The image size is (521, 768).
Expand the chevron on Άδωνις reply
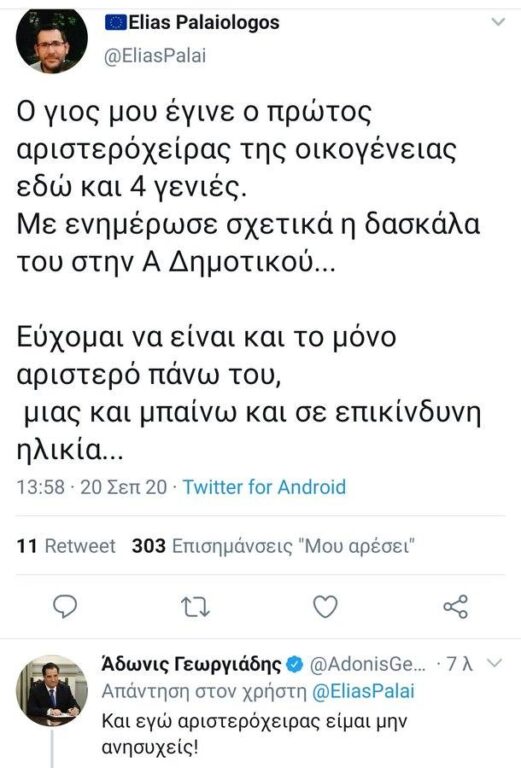point(496,663)
